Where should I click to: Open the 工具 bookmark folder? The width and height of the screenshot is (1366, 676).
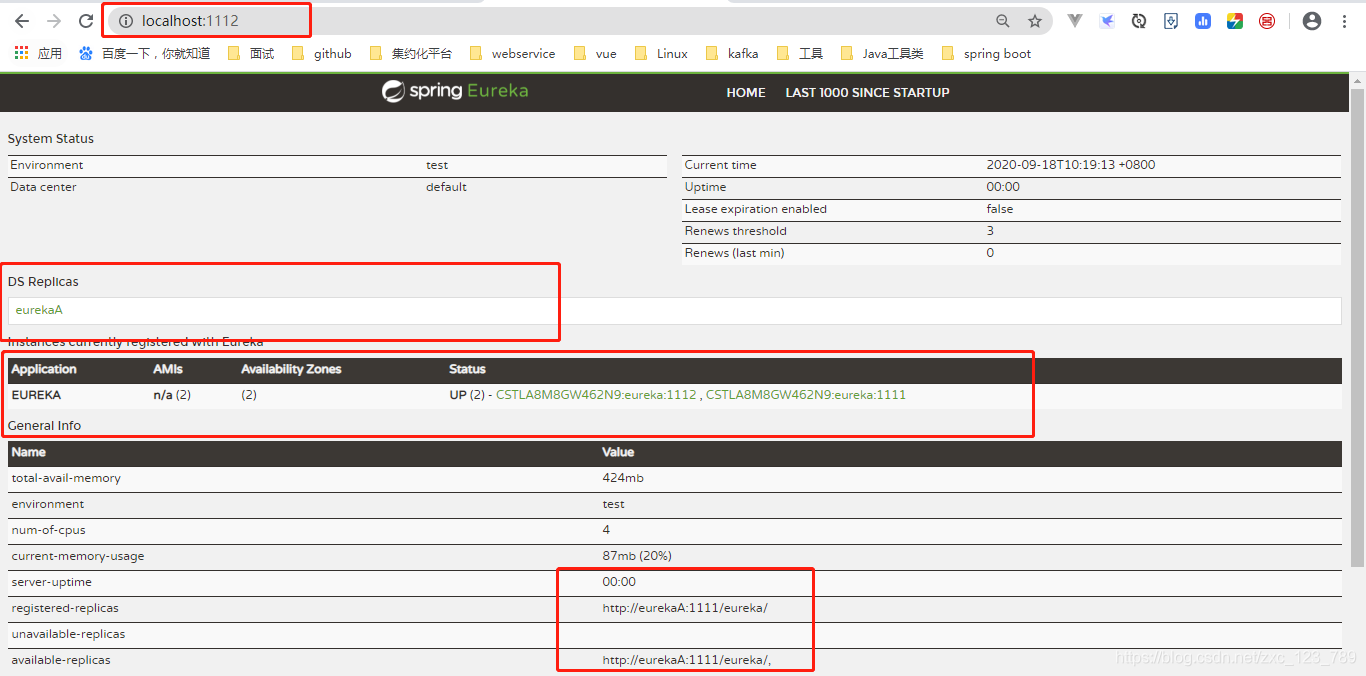pos(800,54)
